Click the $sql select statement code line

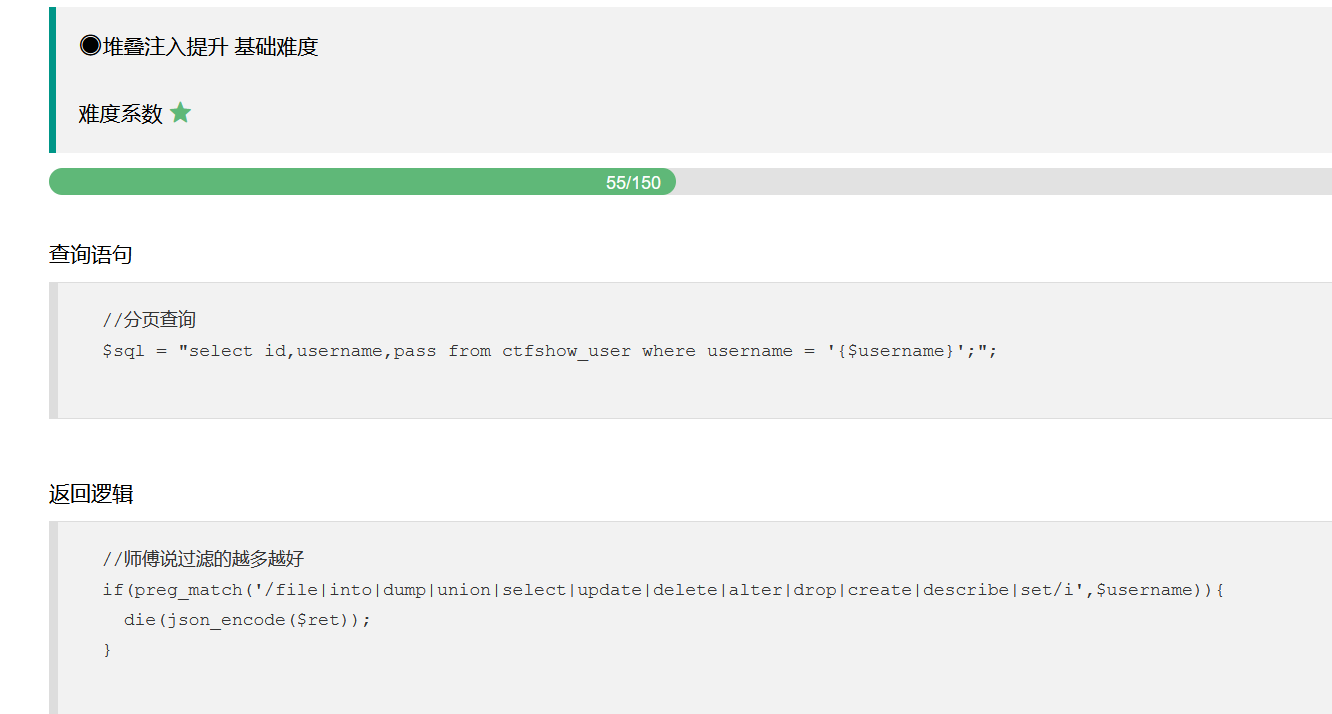550,351
